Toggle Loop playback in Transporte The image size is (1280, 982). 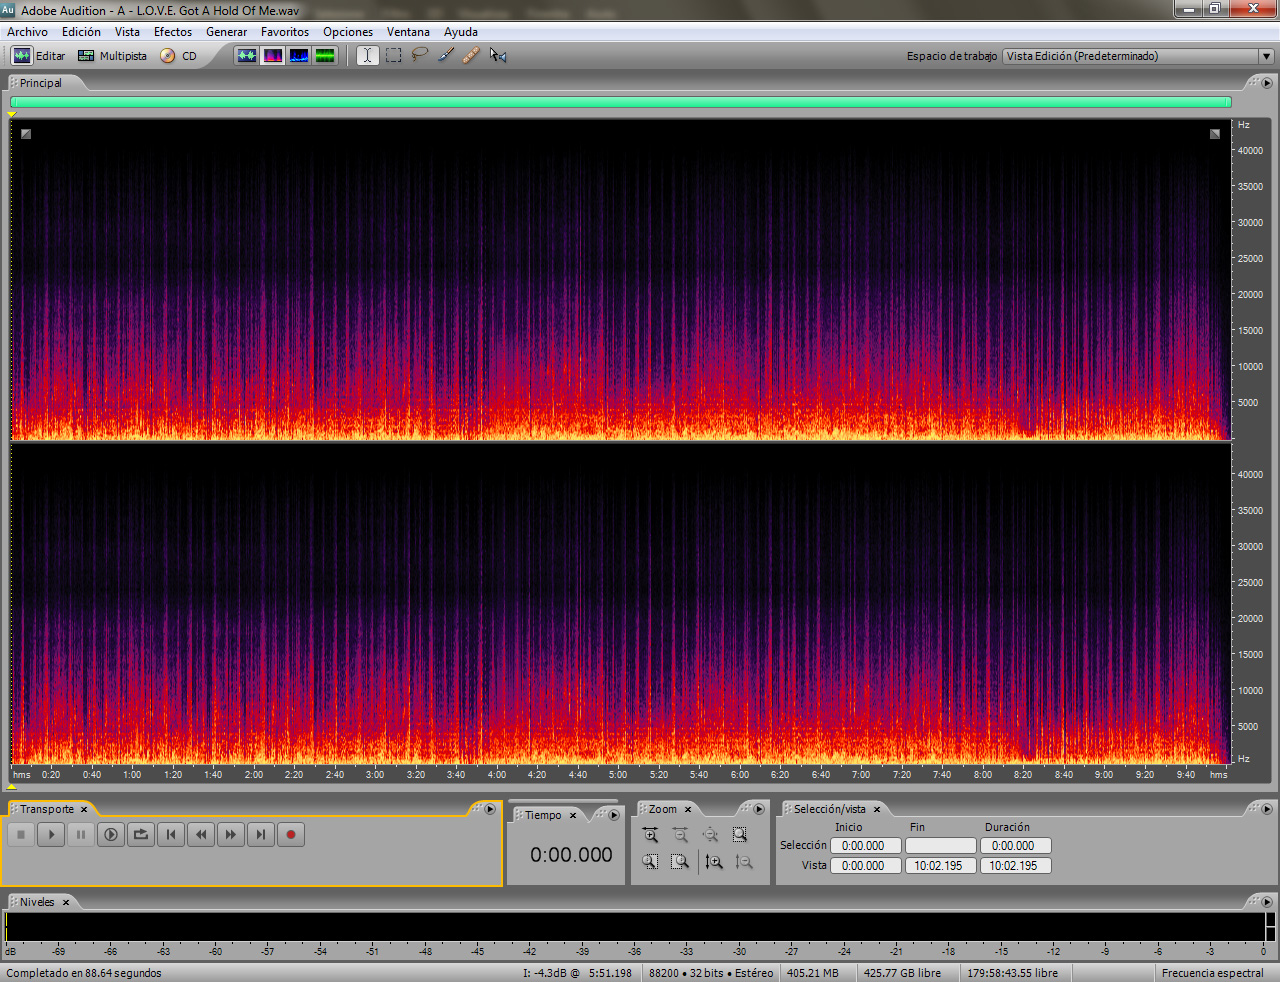click(x=141, y=834)
